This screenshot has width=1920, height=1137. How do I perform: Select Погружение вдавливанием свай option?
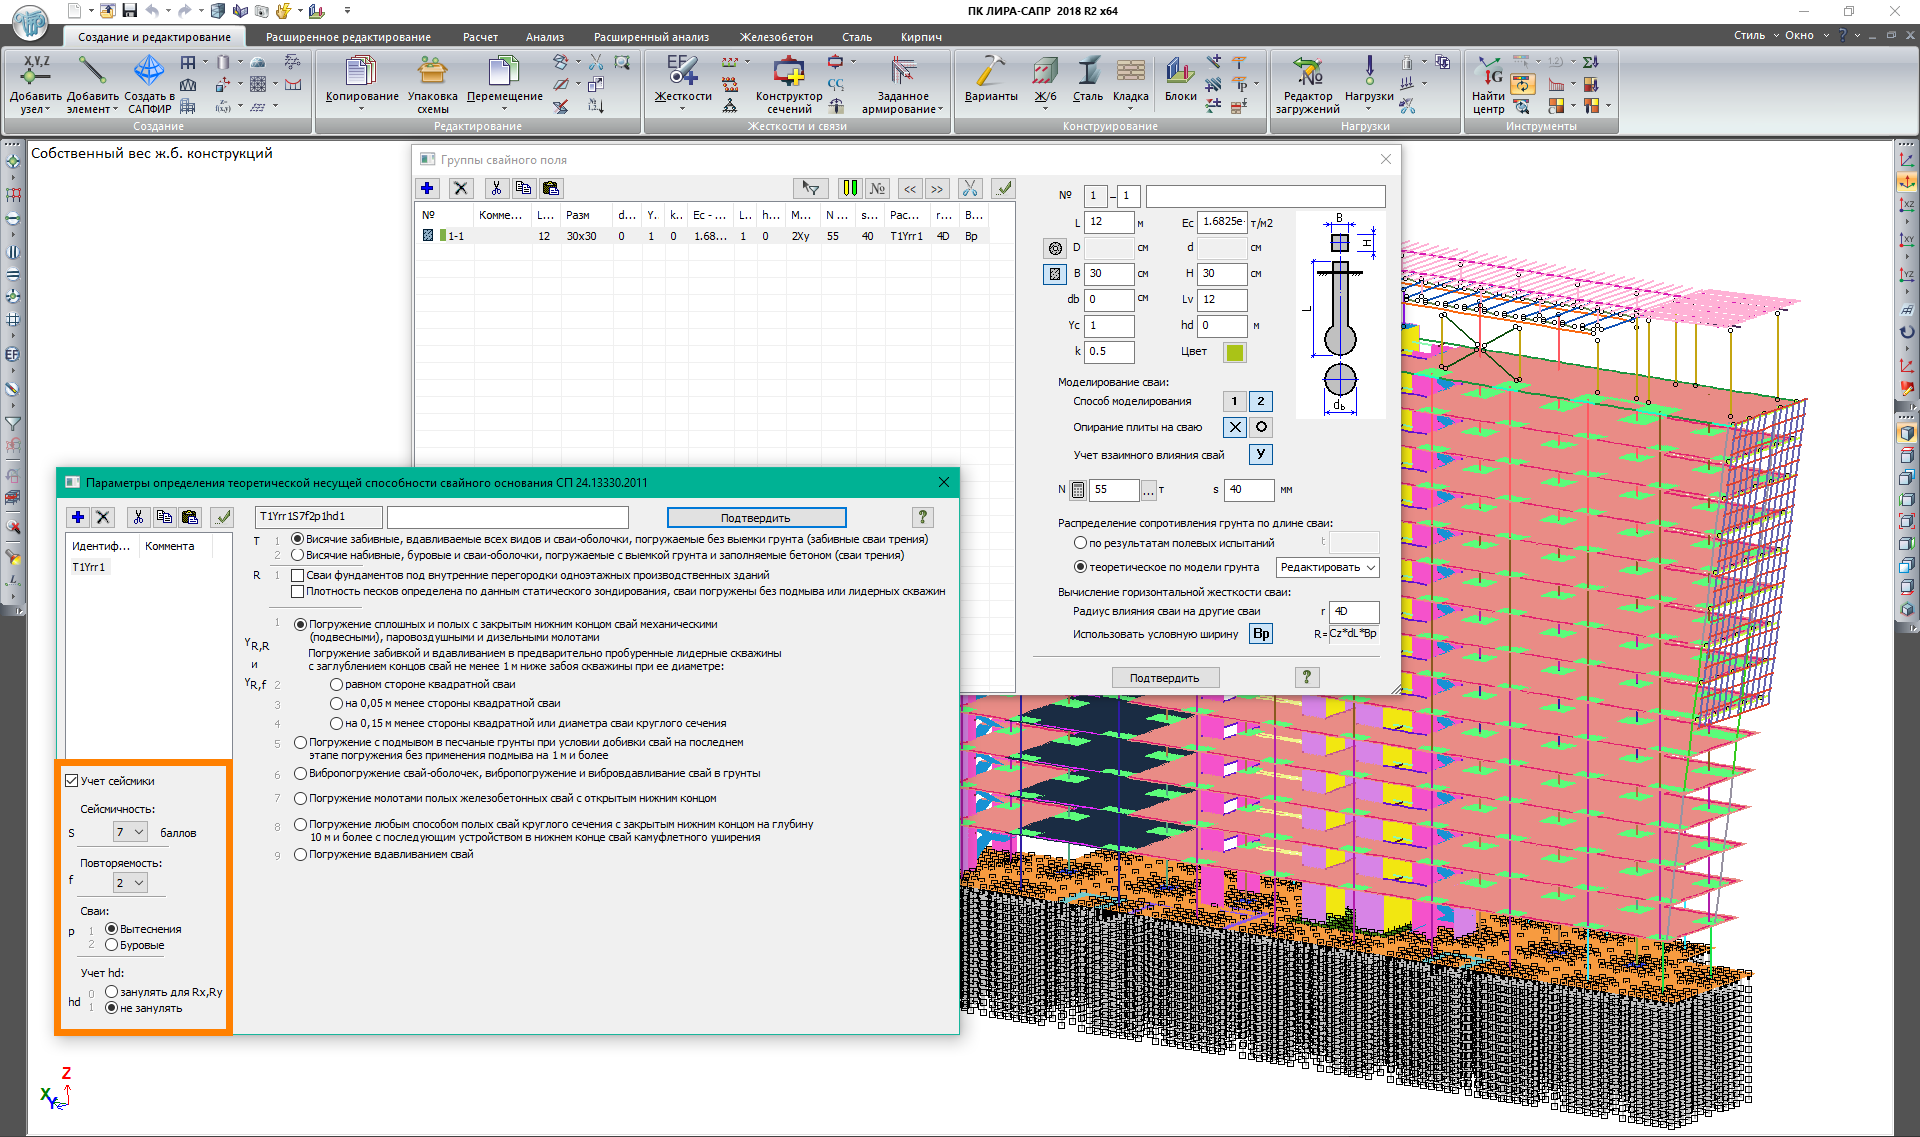(x=300, y=855)
